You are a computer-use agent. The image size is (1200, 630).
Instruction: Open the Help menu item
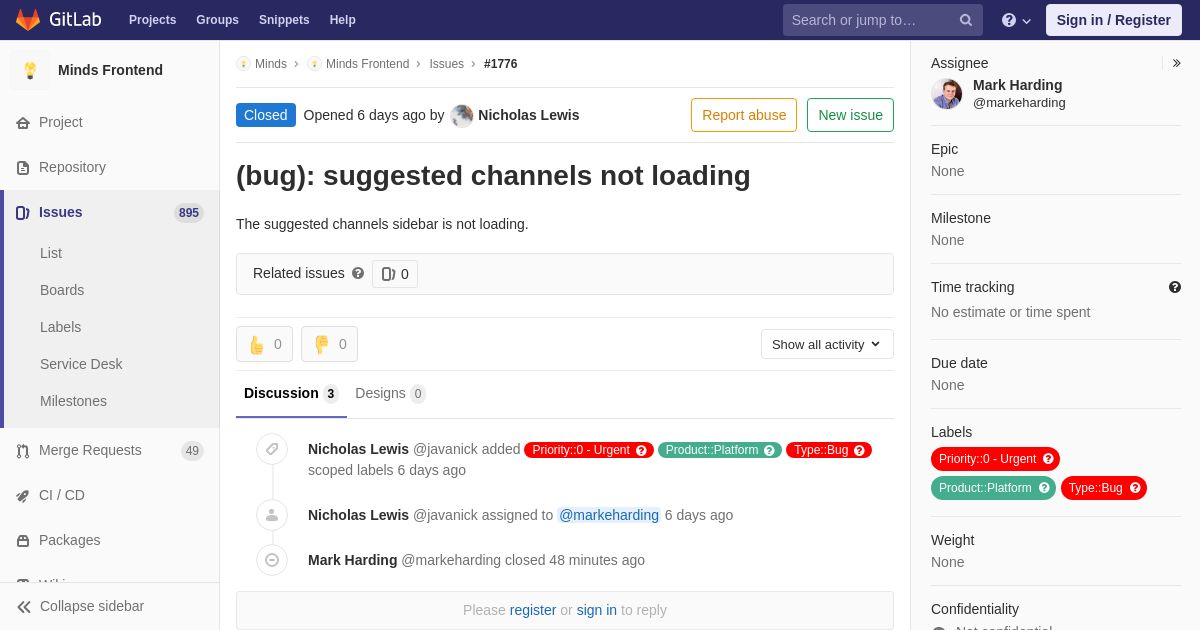343,20
